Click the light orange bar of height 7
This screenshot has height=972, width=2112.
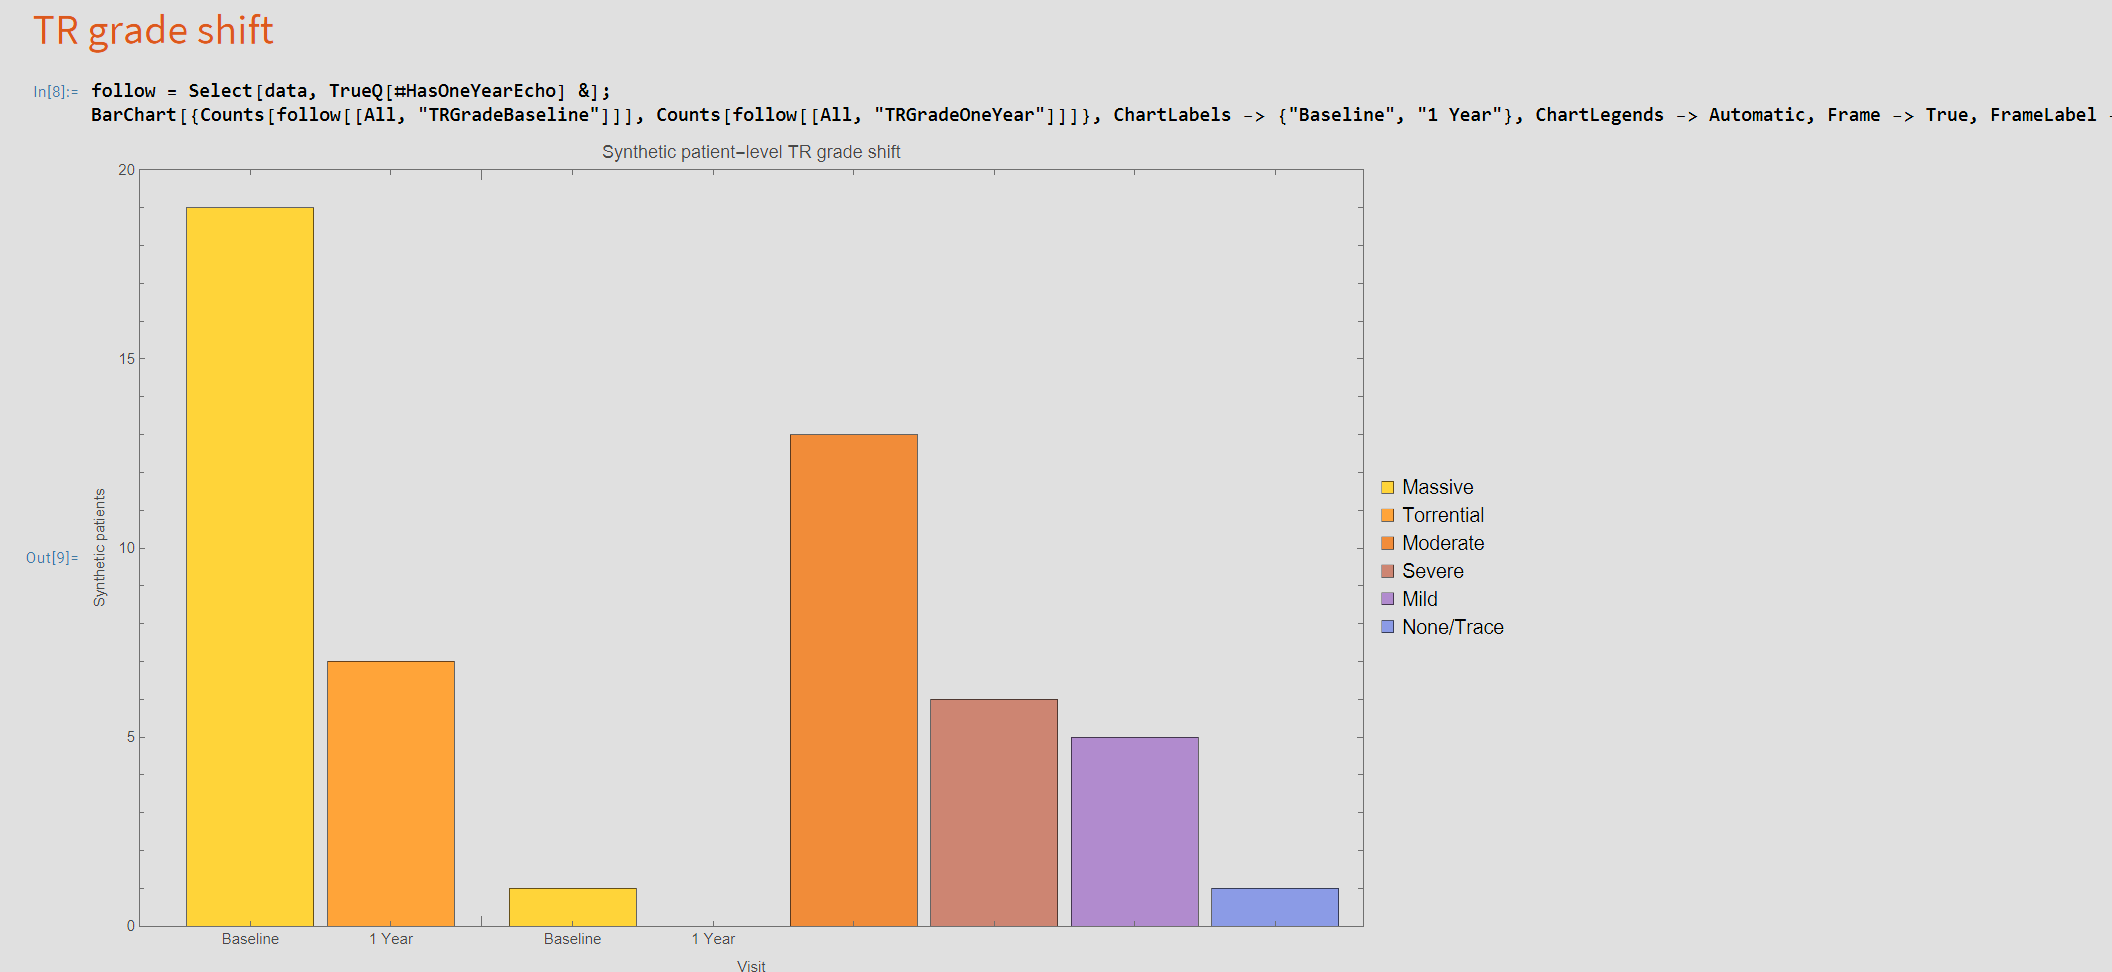(x=391, y=794)
